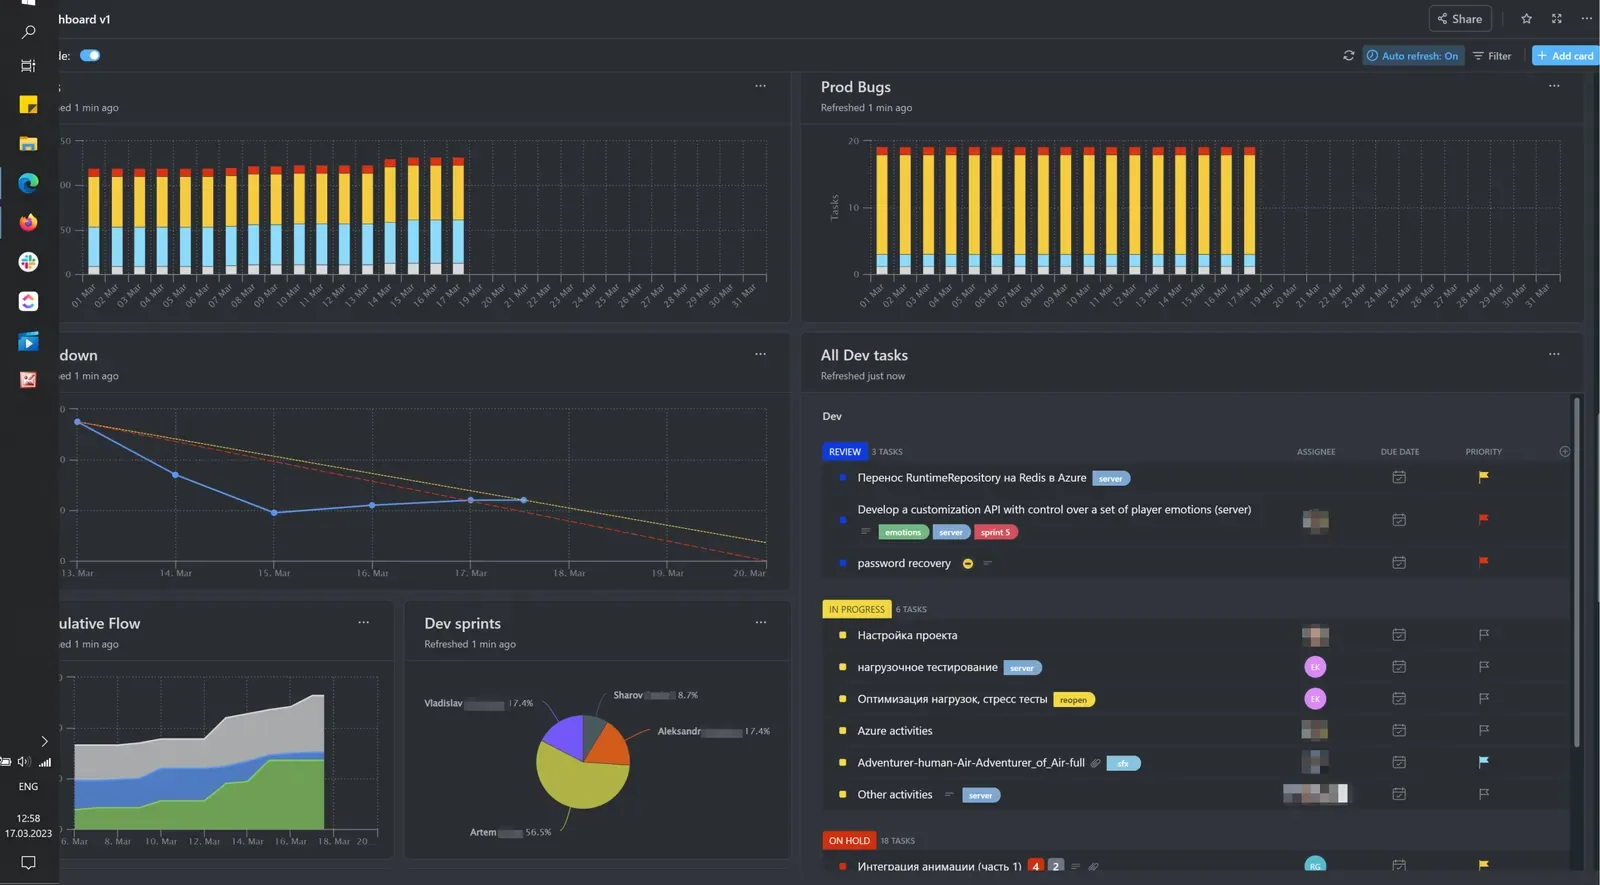The height and width of the screenshot is (885, 1600).
Task: Open Firefox from the taskbar
Action: point(28,222)
